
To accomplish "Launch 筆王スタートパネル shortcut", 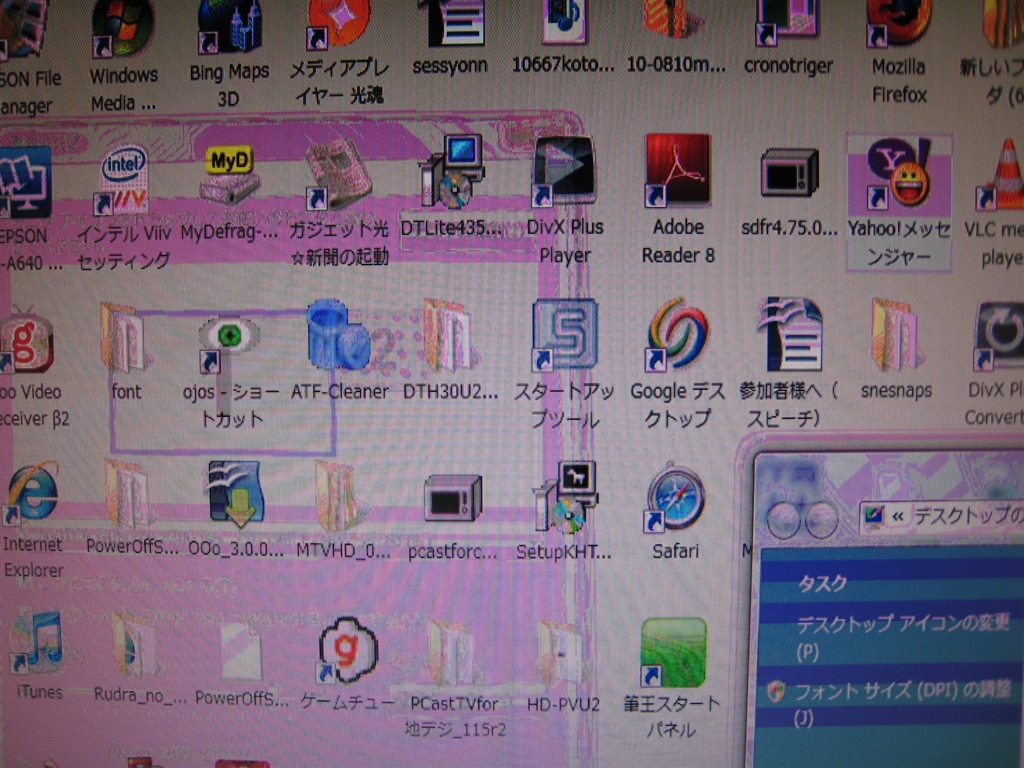I will (673, 653).
